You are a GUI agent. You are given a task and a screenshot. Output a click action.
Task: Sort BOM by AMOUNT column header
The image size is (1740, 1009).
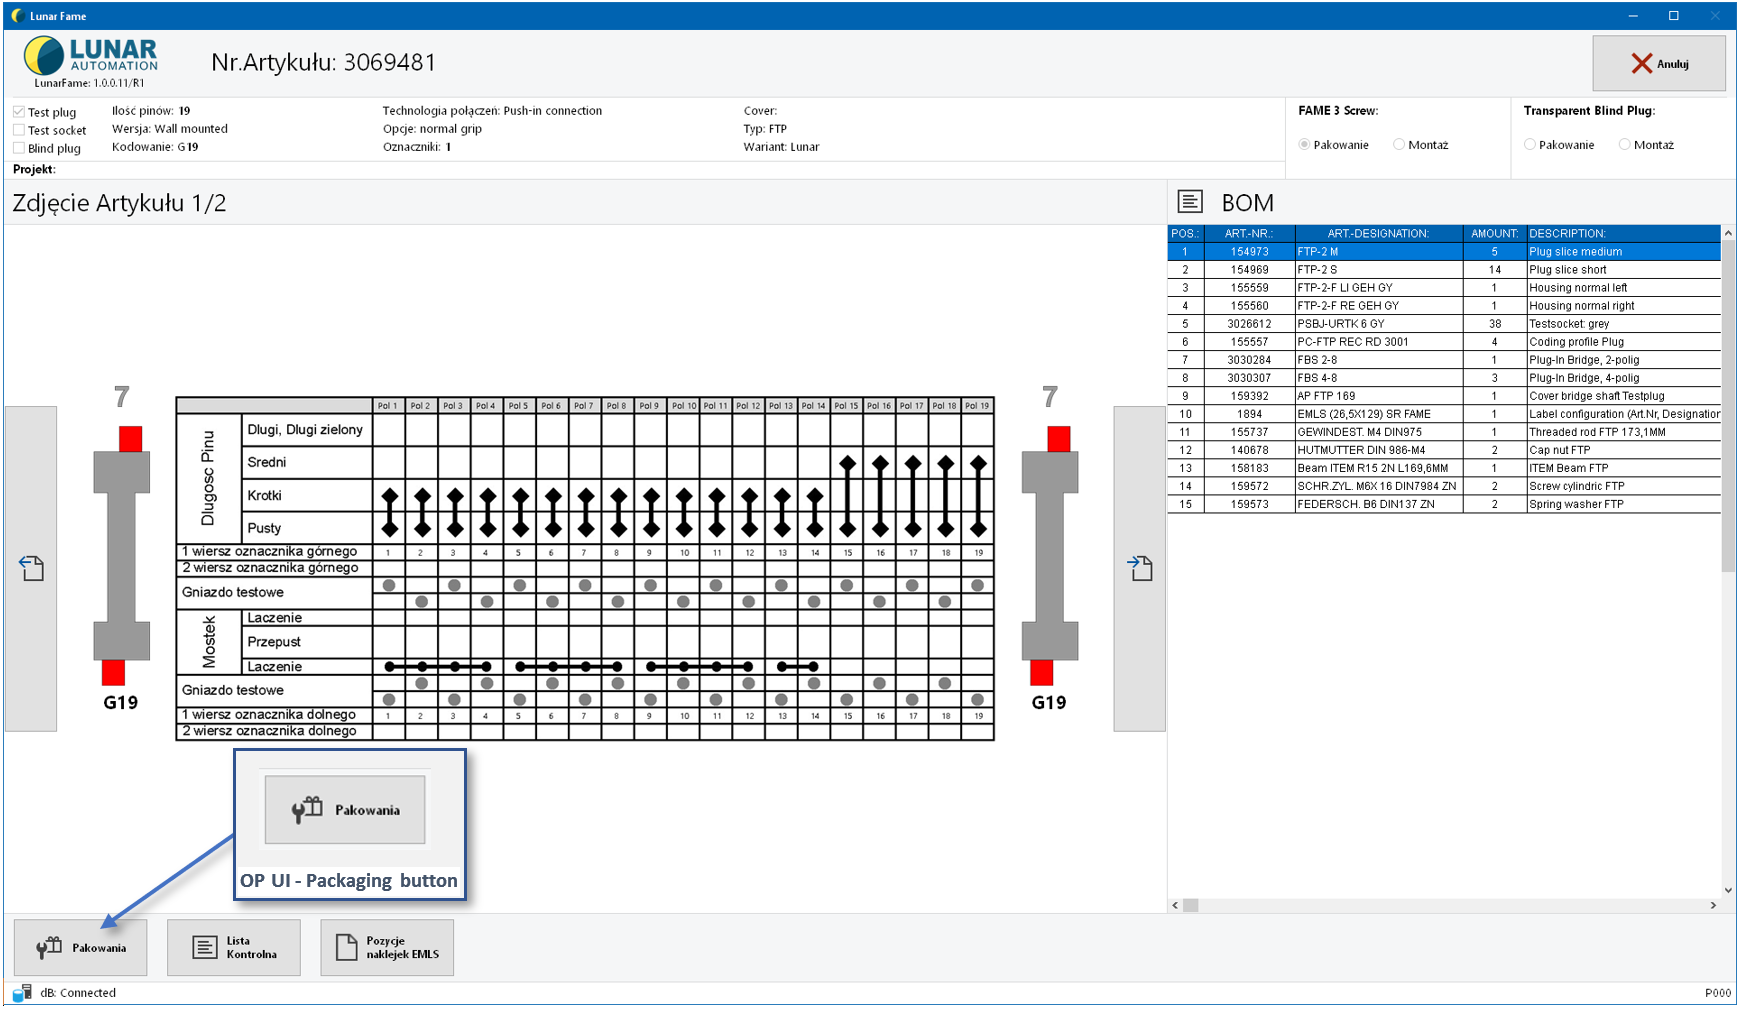[1494, 233]
